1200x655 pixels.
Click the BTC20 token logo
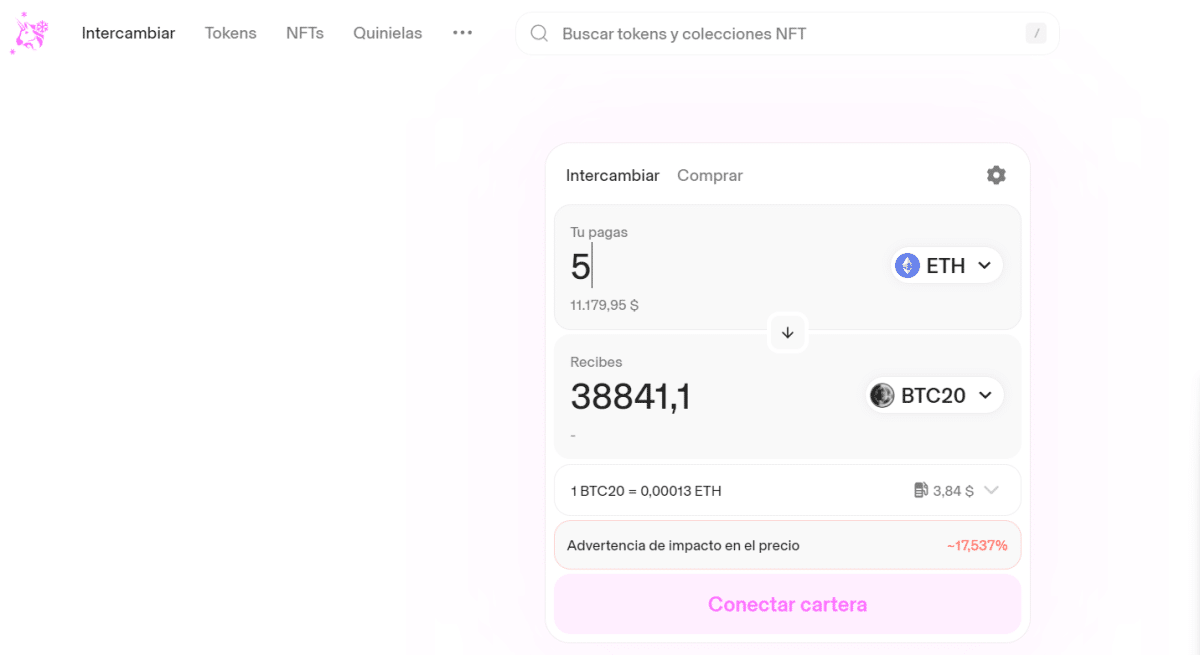point(882,395)
